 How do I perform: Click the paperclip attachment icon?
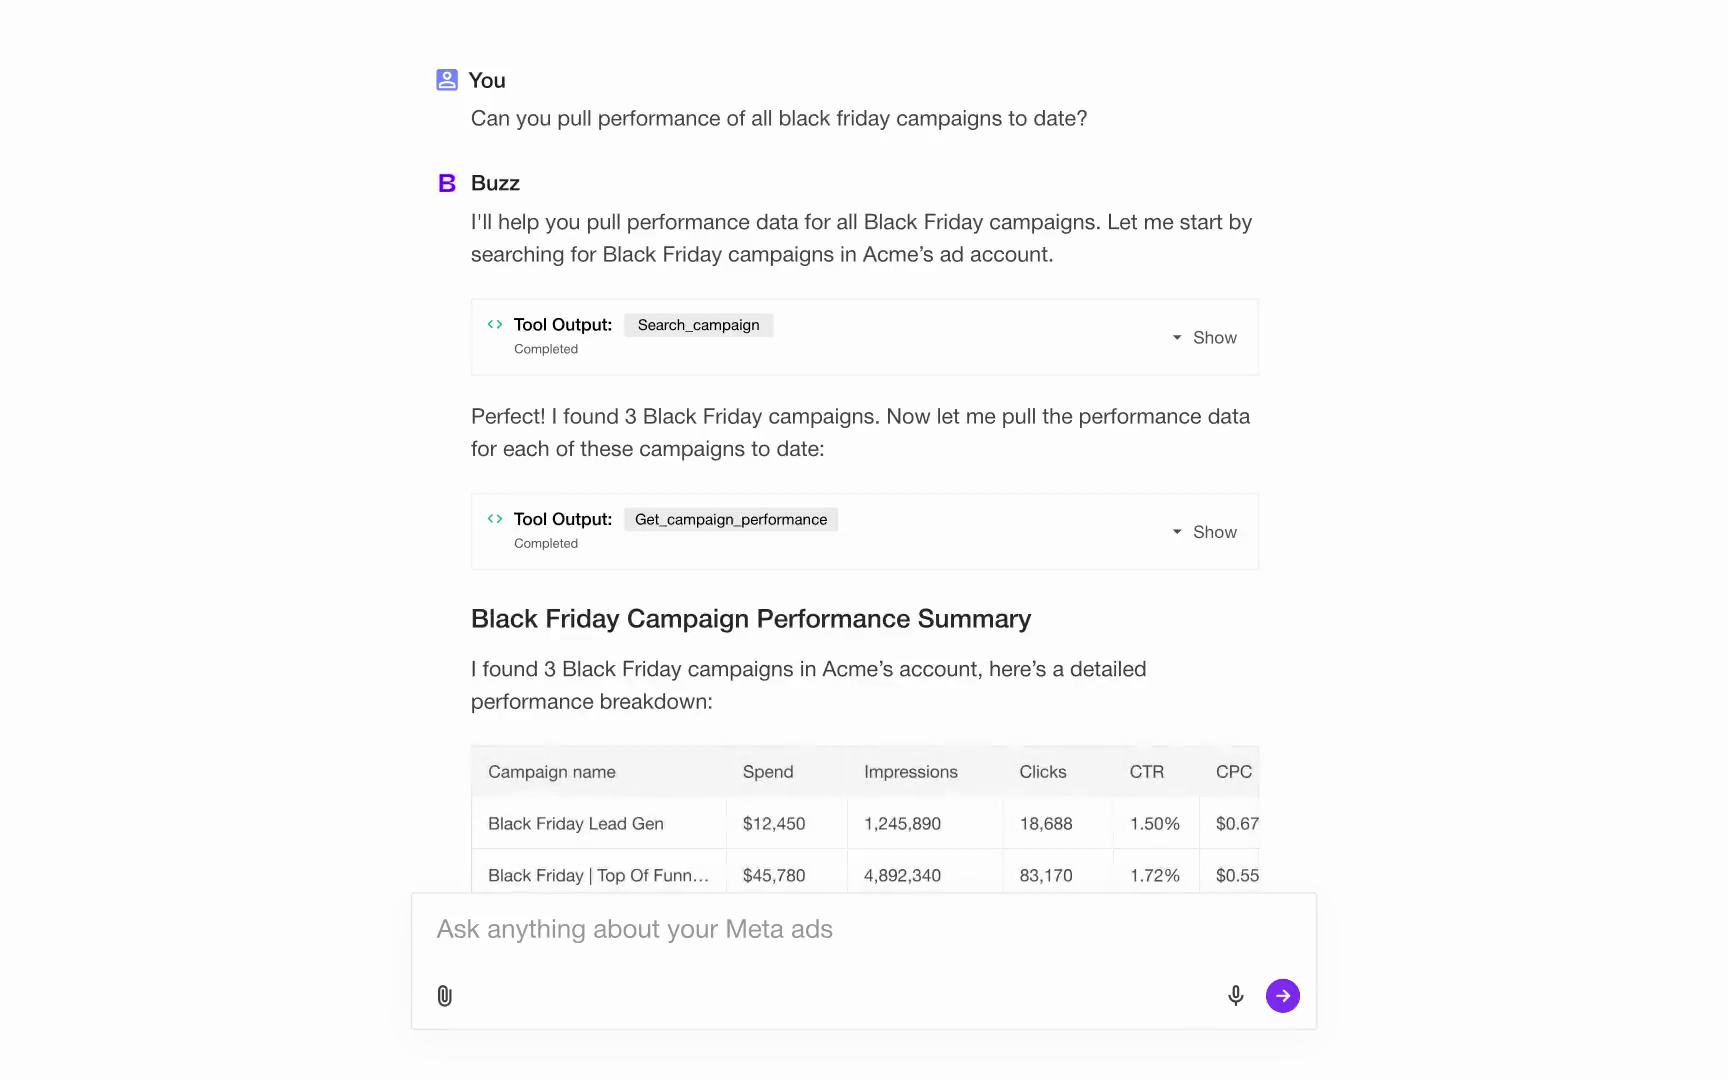point(444,995)
